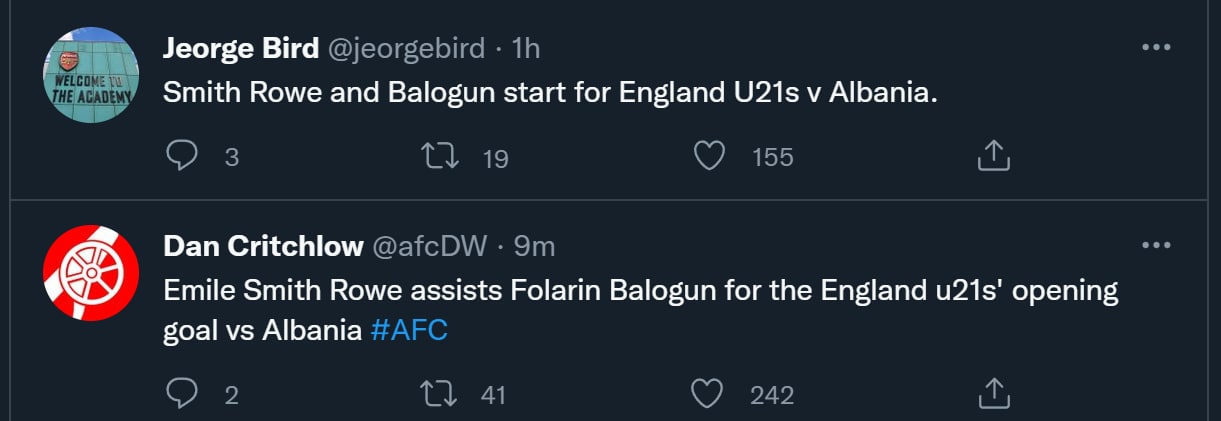1221x421 pixels.
Task: Share Dan Critchlow's tweet
Action: click(993, 394)
